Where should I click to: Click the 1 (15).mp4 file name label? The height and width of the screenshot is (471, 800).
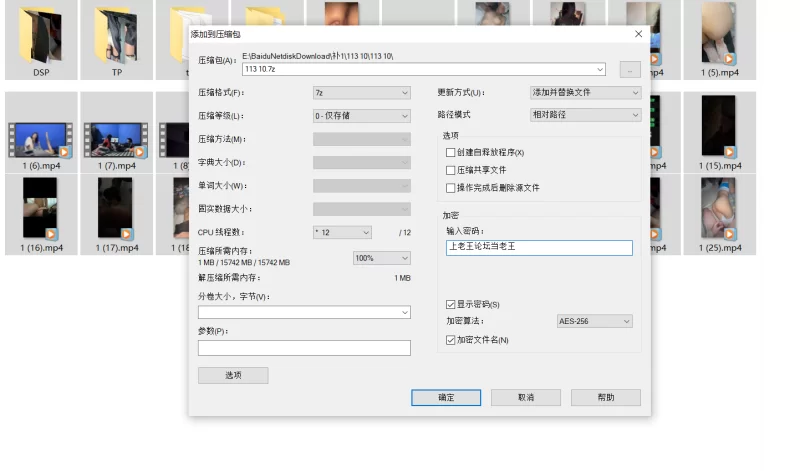coord(720,166)
